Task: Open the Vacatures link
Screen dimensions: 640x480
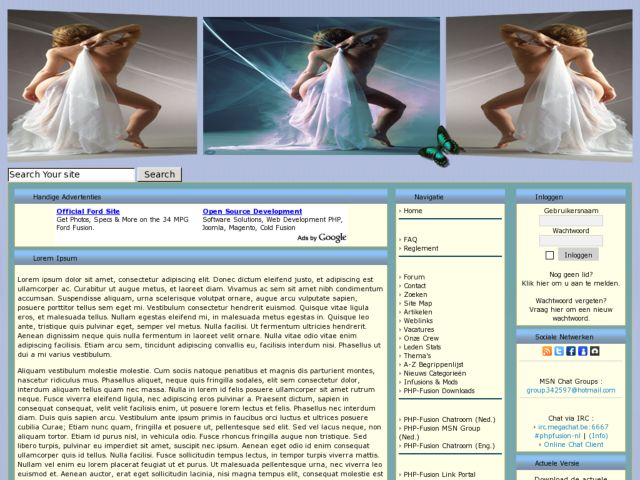Action: pyautogui.click(x=419, y=329)
